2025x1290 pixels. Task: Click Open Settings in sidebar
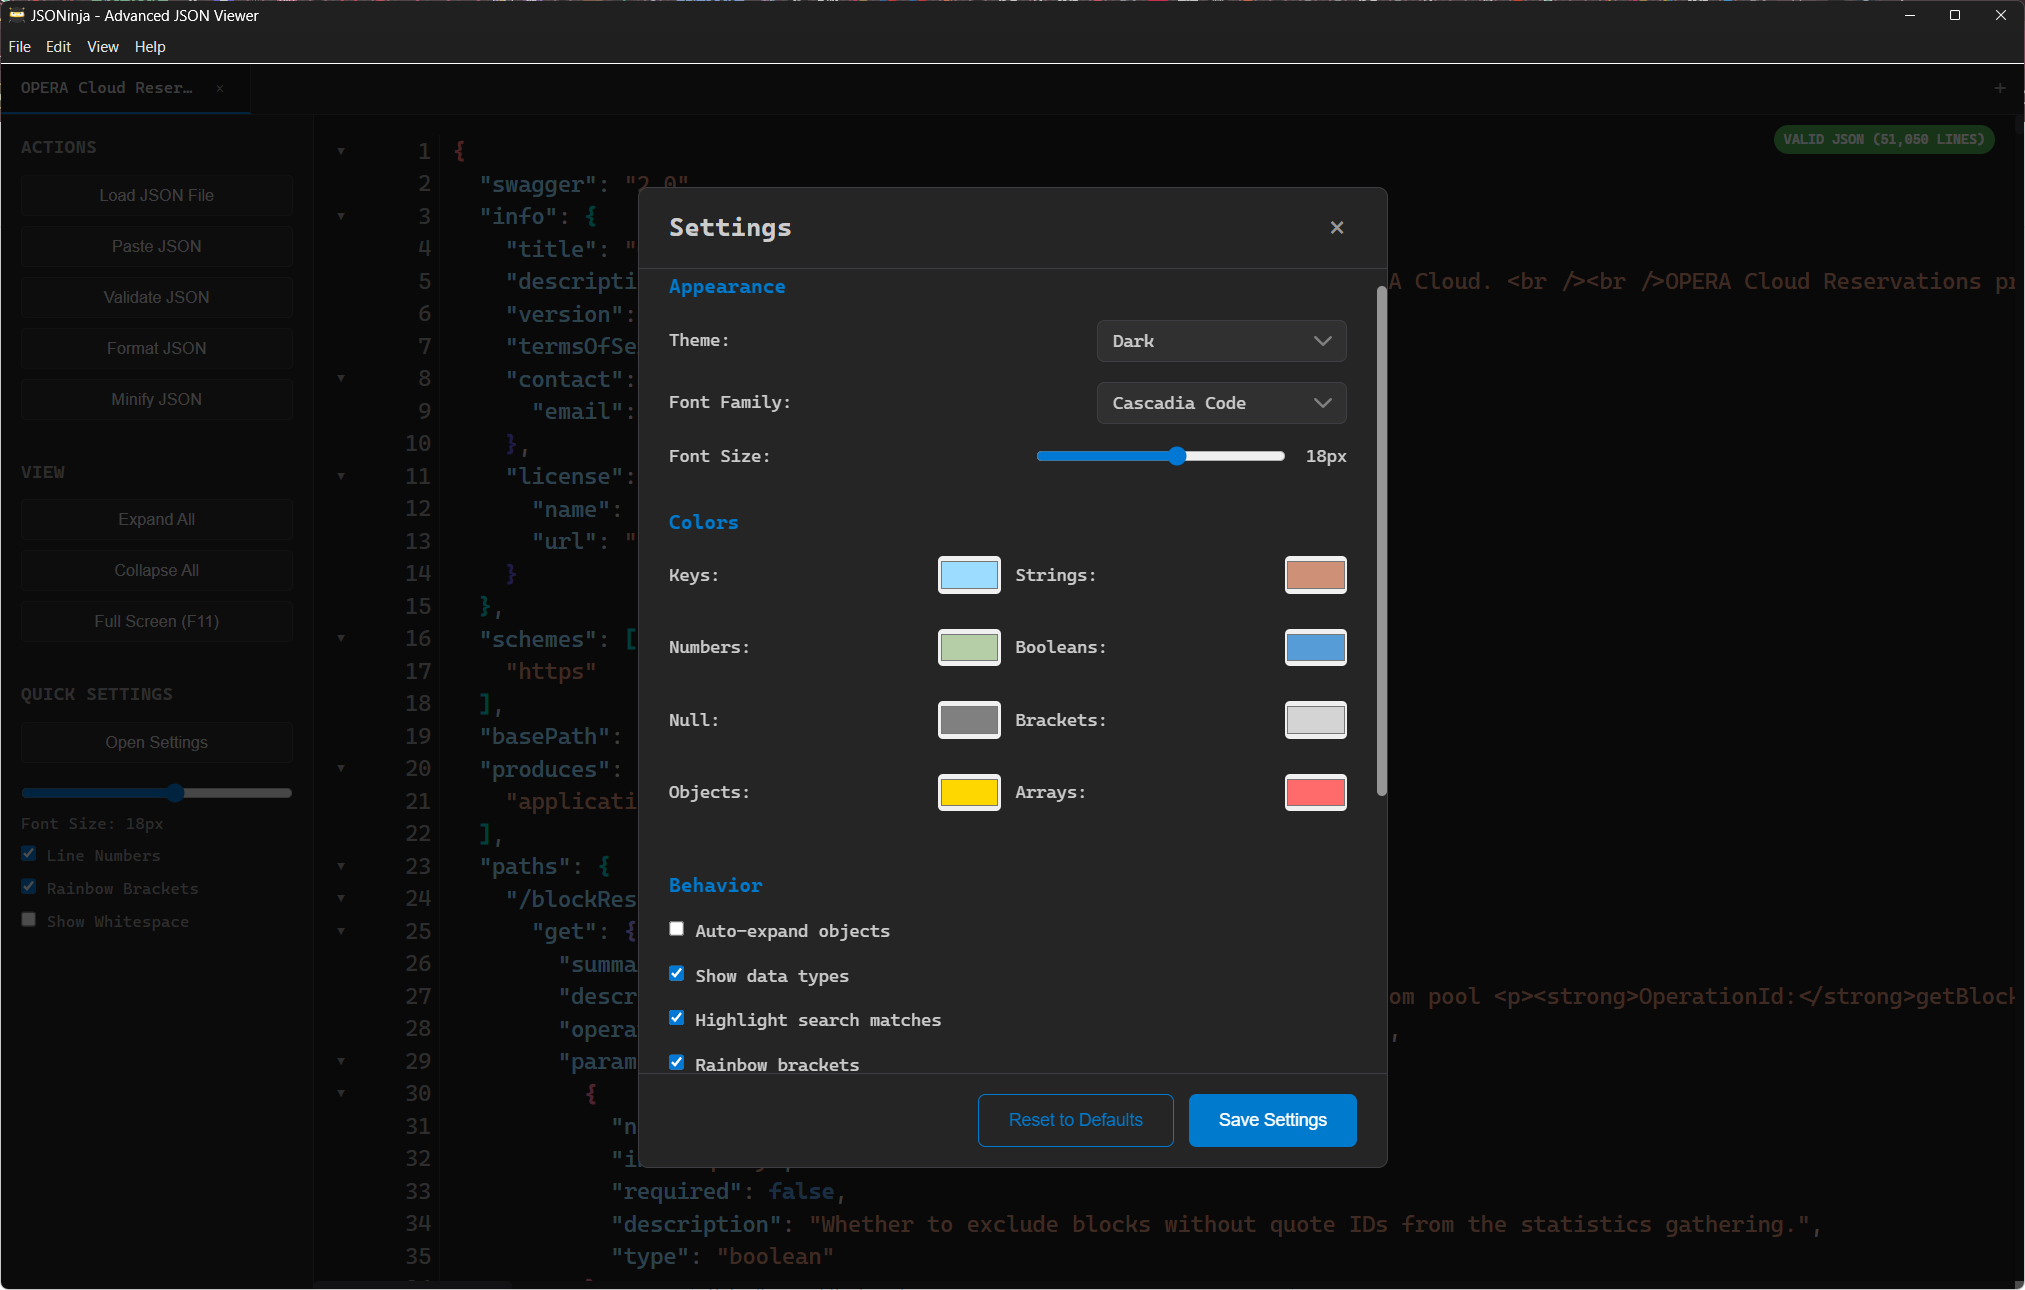pos(157,742)
